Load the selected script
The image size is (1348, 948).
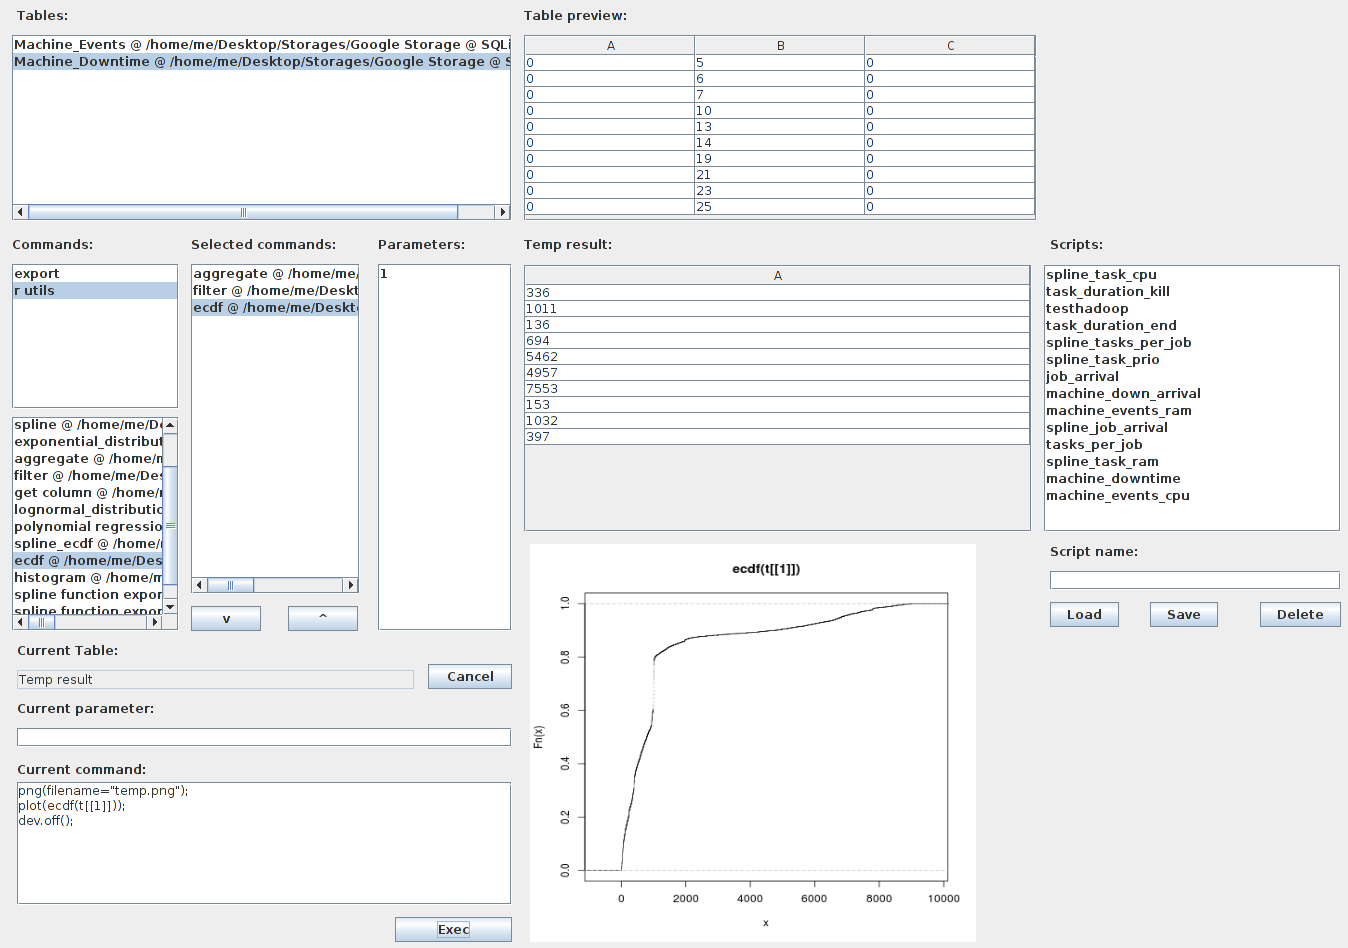click(1084, 615)
